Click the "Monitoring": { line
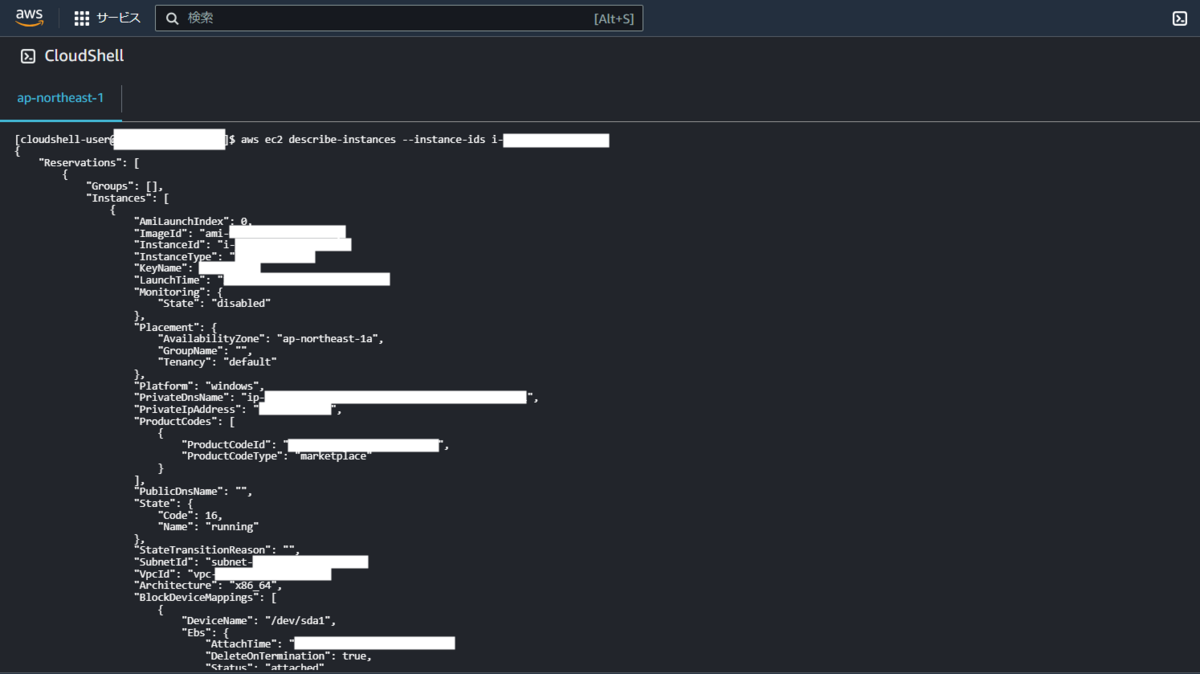 (178, 292)
